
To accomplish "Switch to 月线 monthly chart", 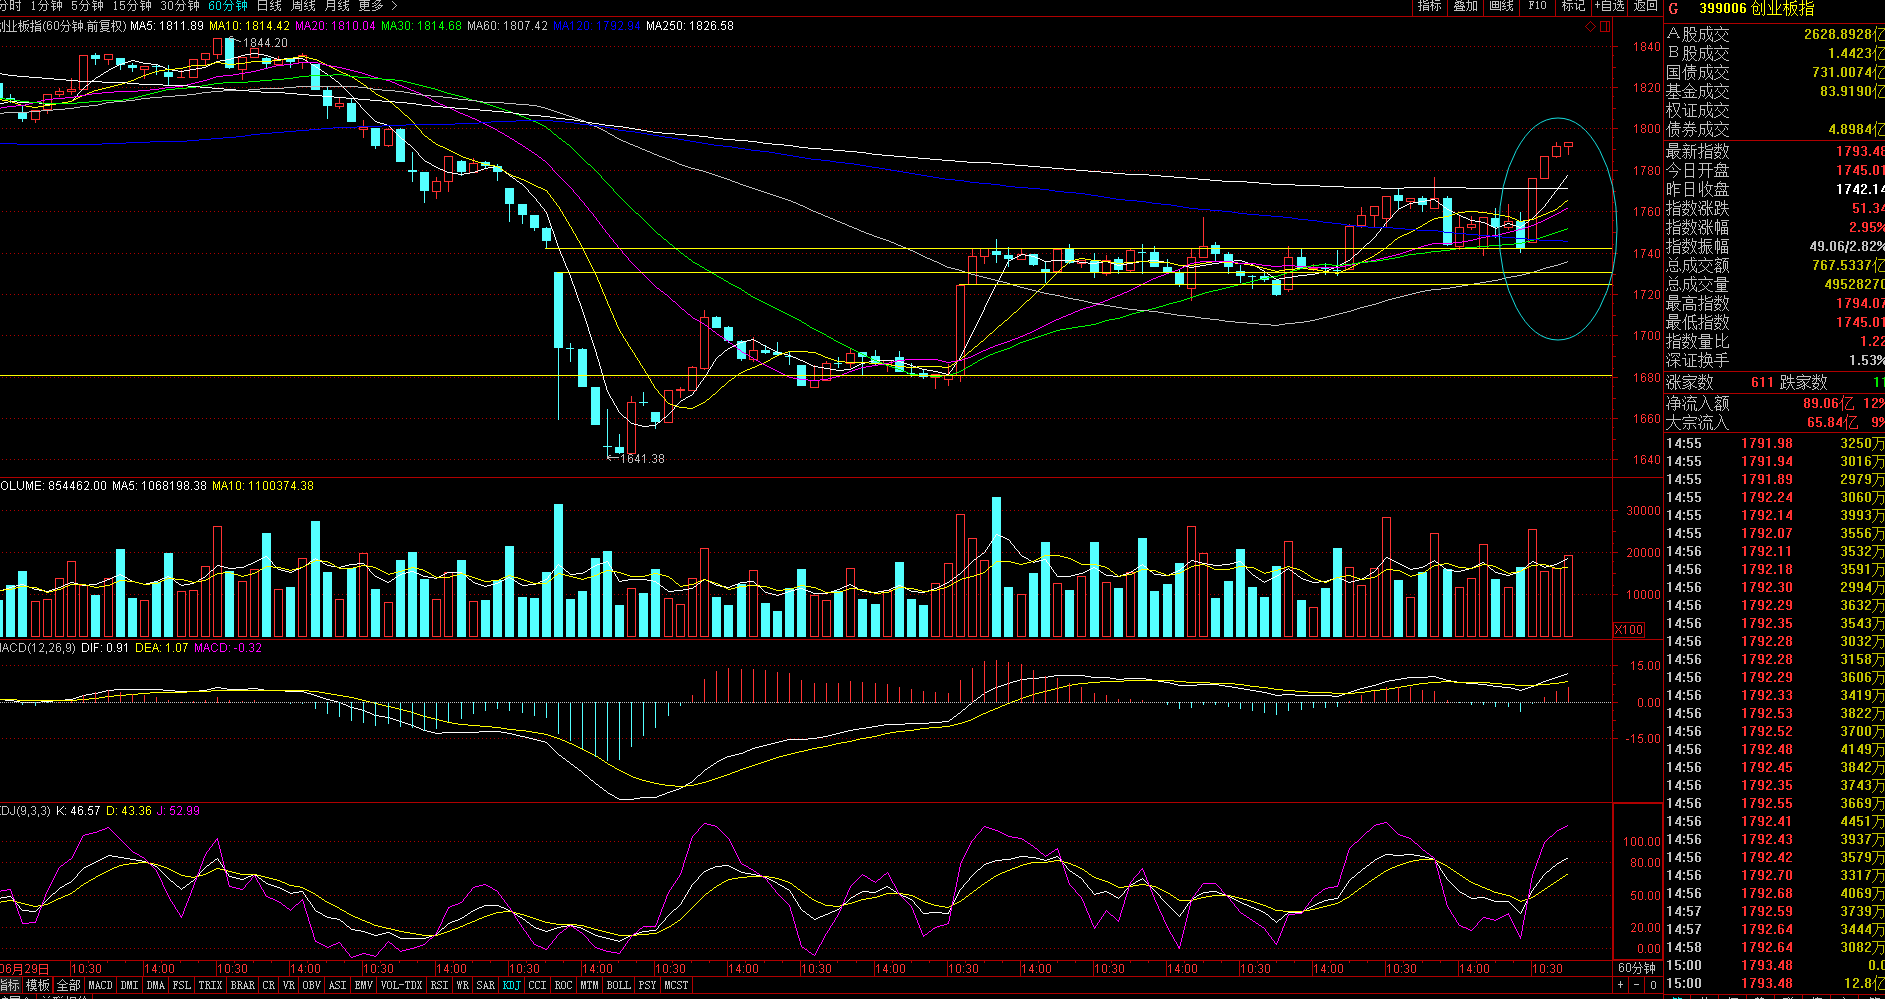I will 337,6.
